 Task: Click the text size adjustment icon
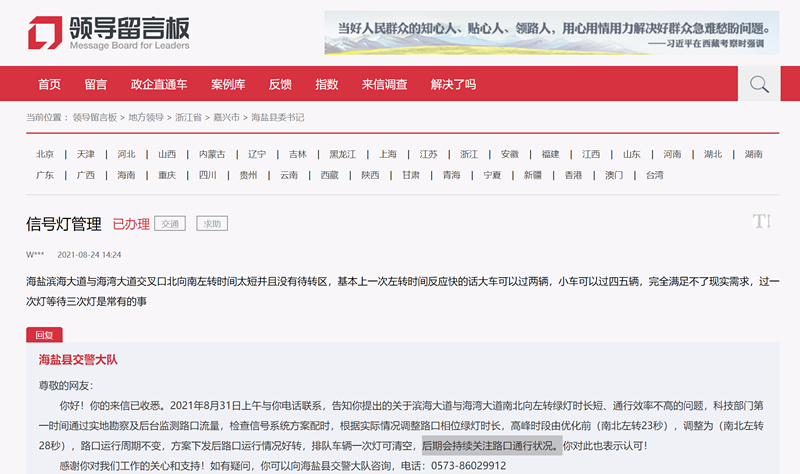761,221
